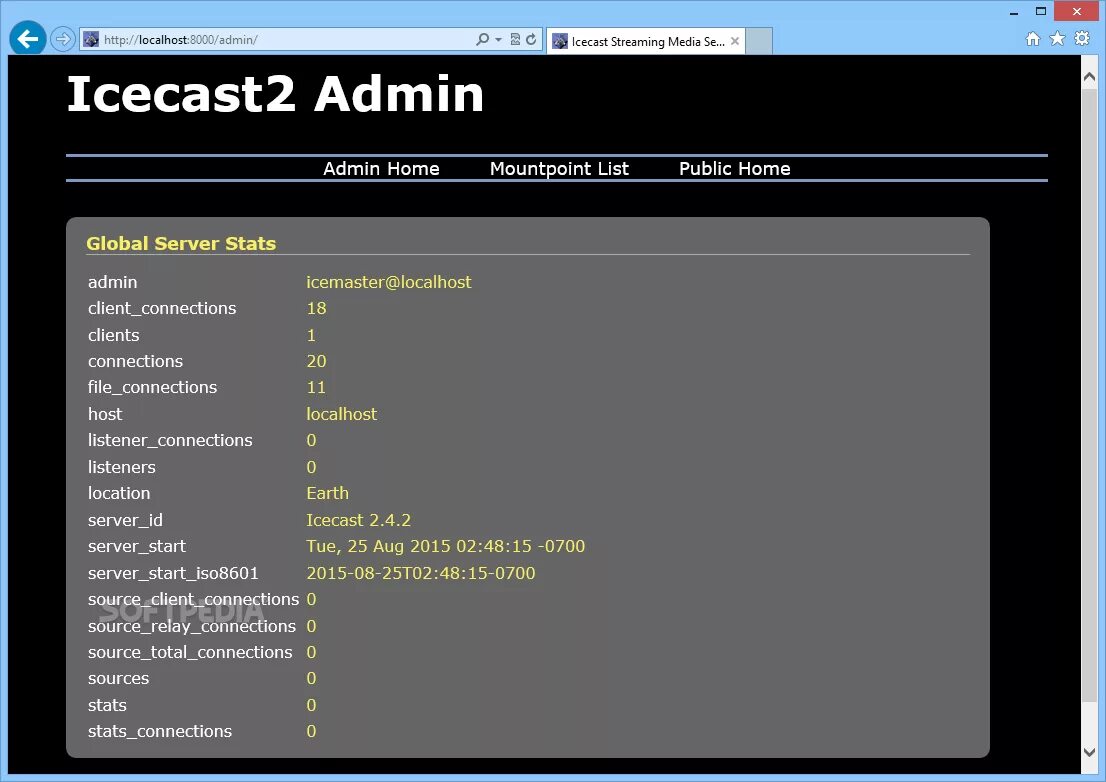Open a new blank tab

(x=759, y=42)
